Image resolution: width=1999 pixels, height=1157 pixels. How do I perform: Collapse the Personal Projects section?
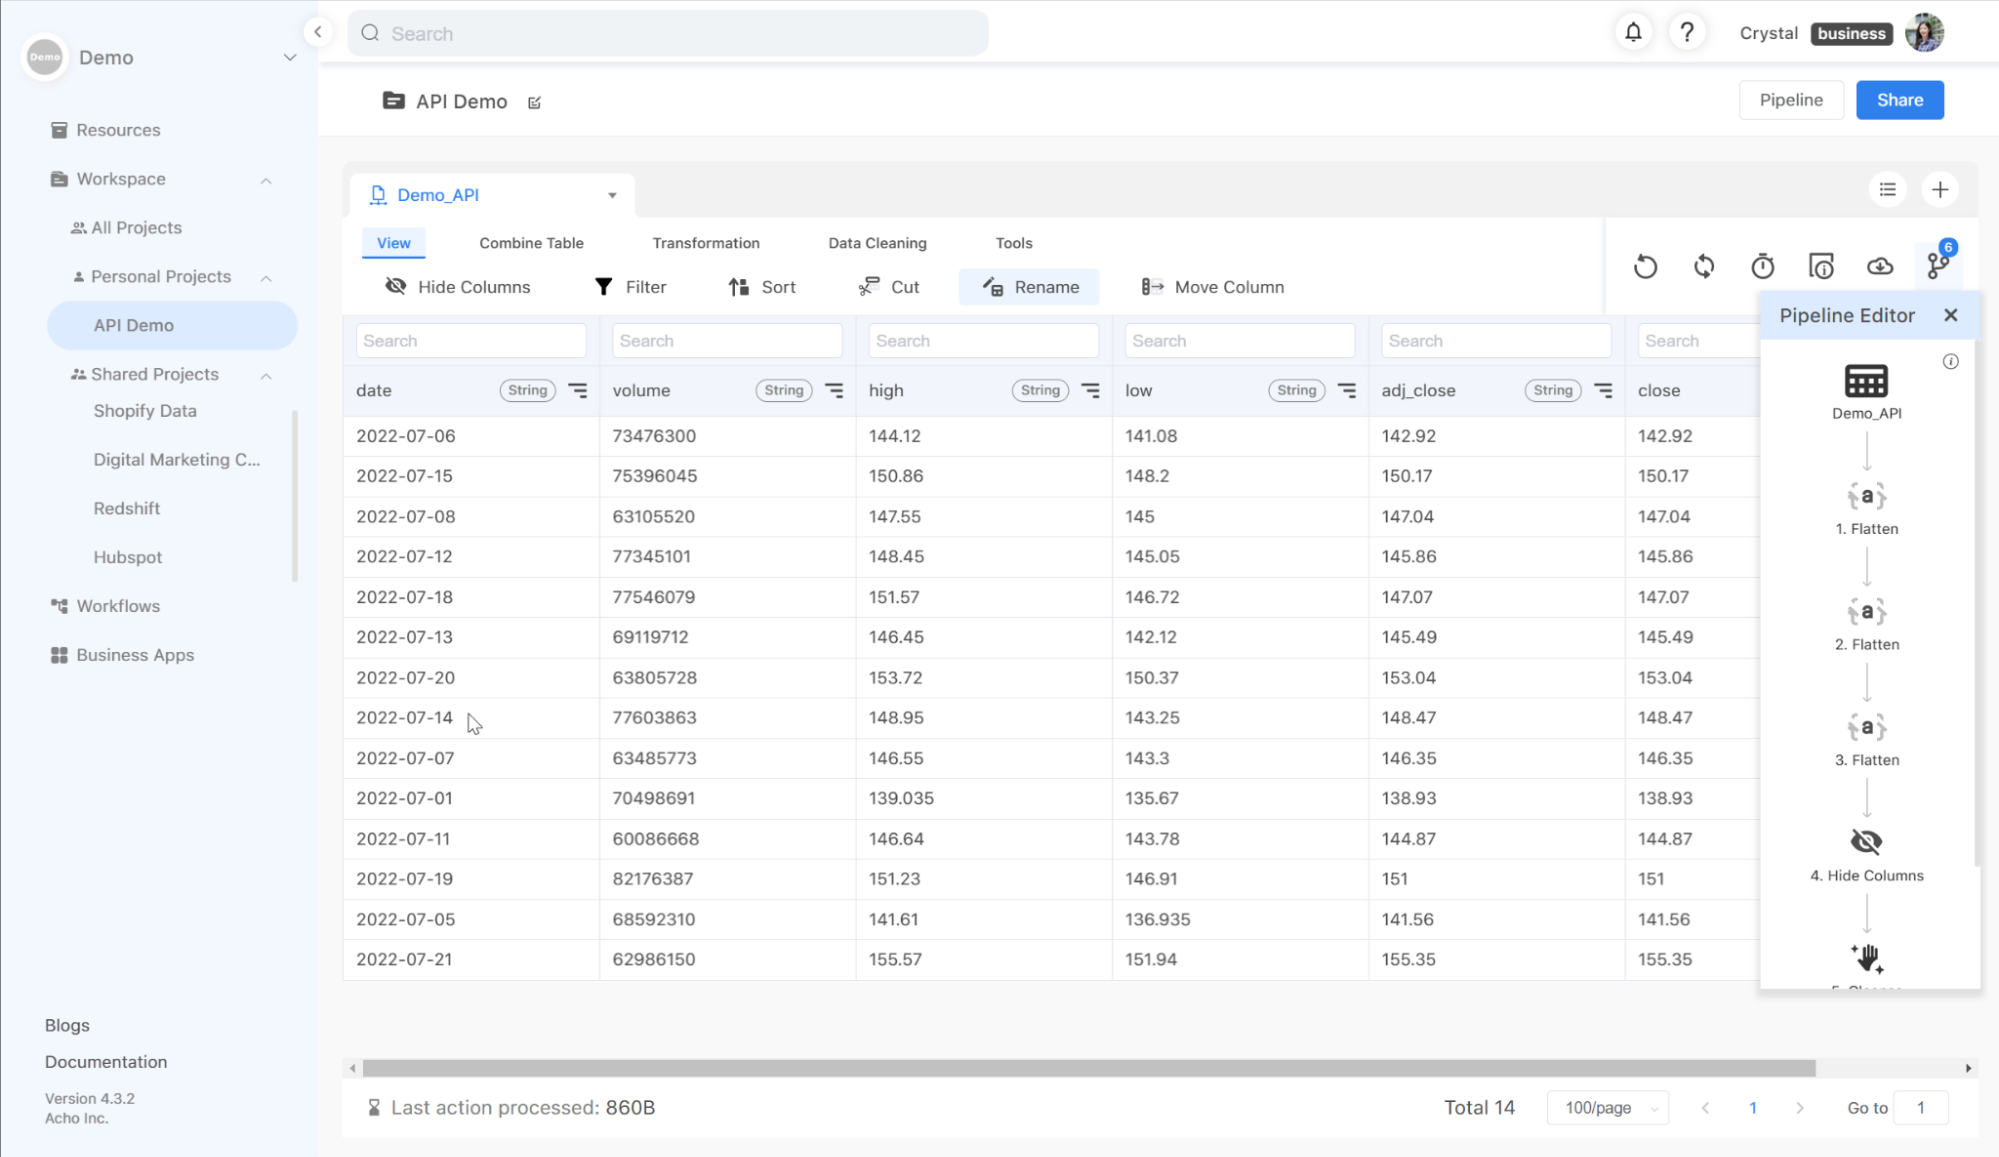[265, 276]
